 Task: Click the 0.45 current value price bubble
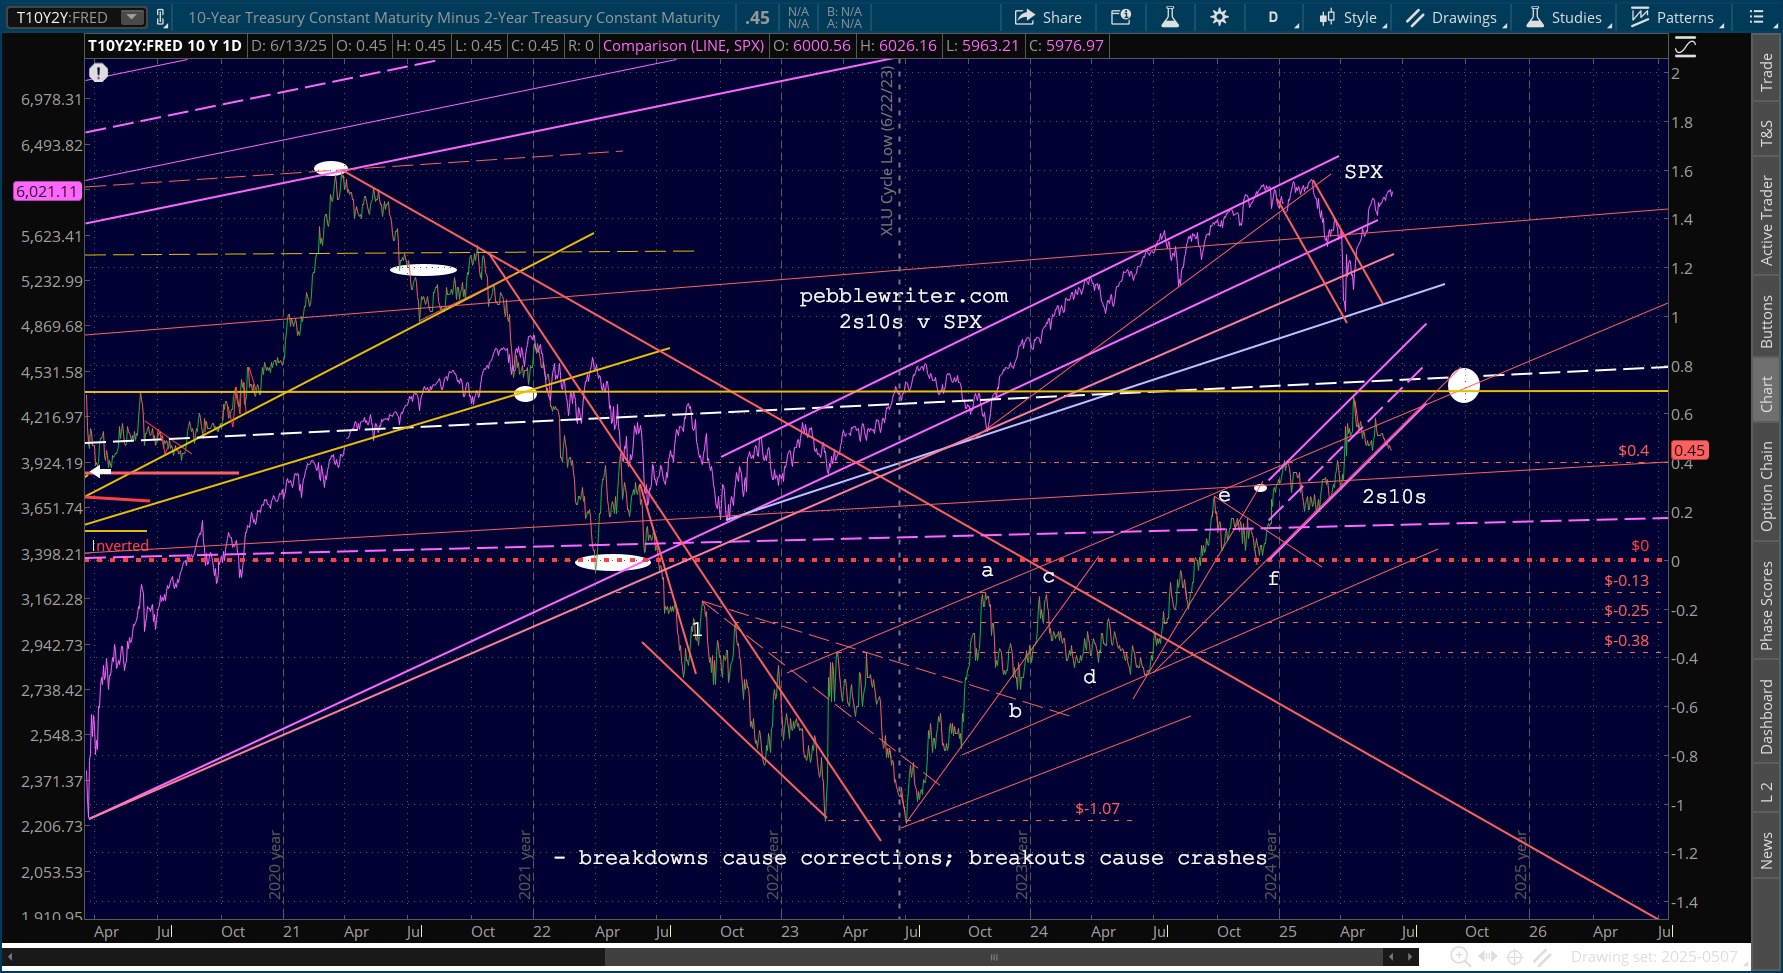(1689, 451)
